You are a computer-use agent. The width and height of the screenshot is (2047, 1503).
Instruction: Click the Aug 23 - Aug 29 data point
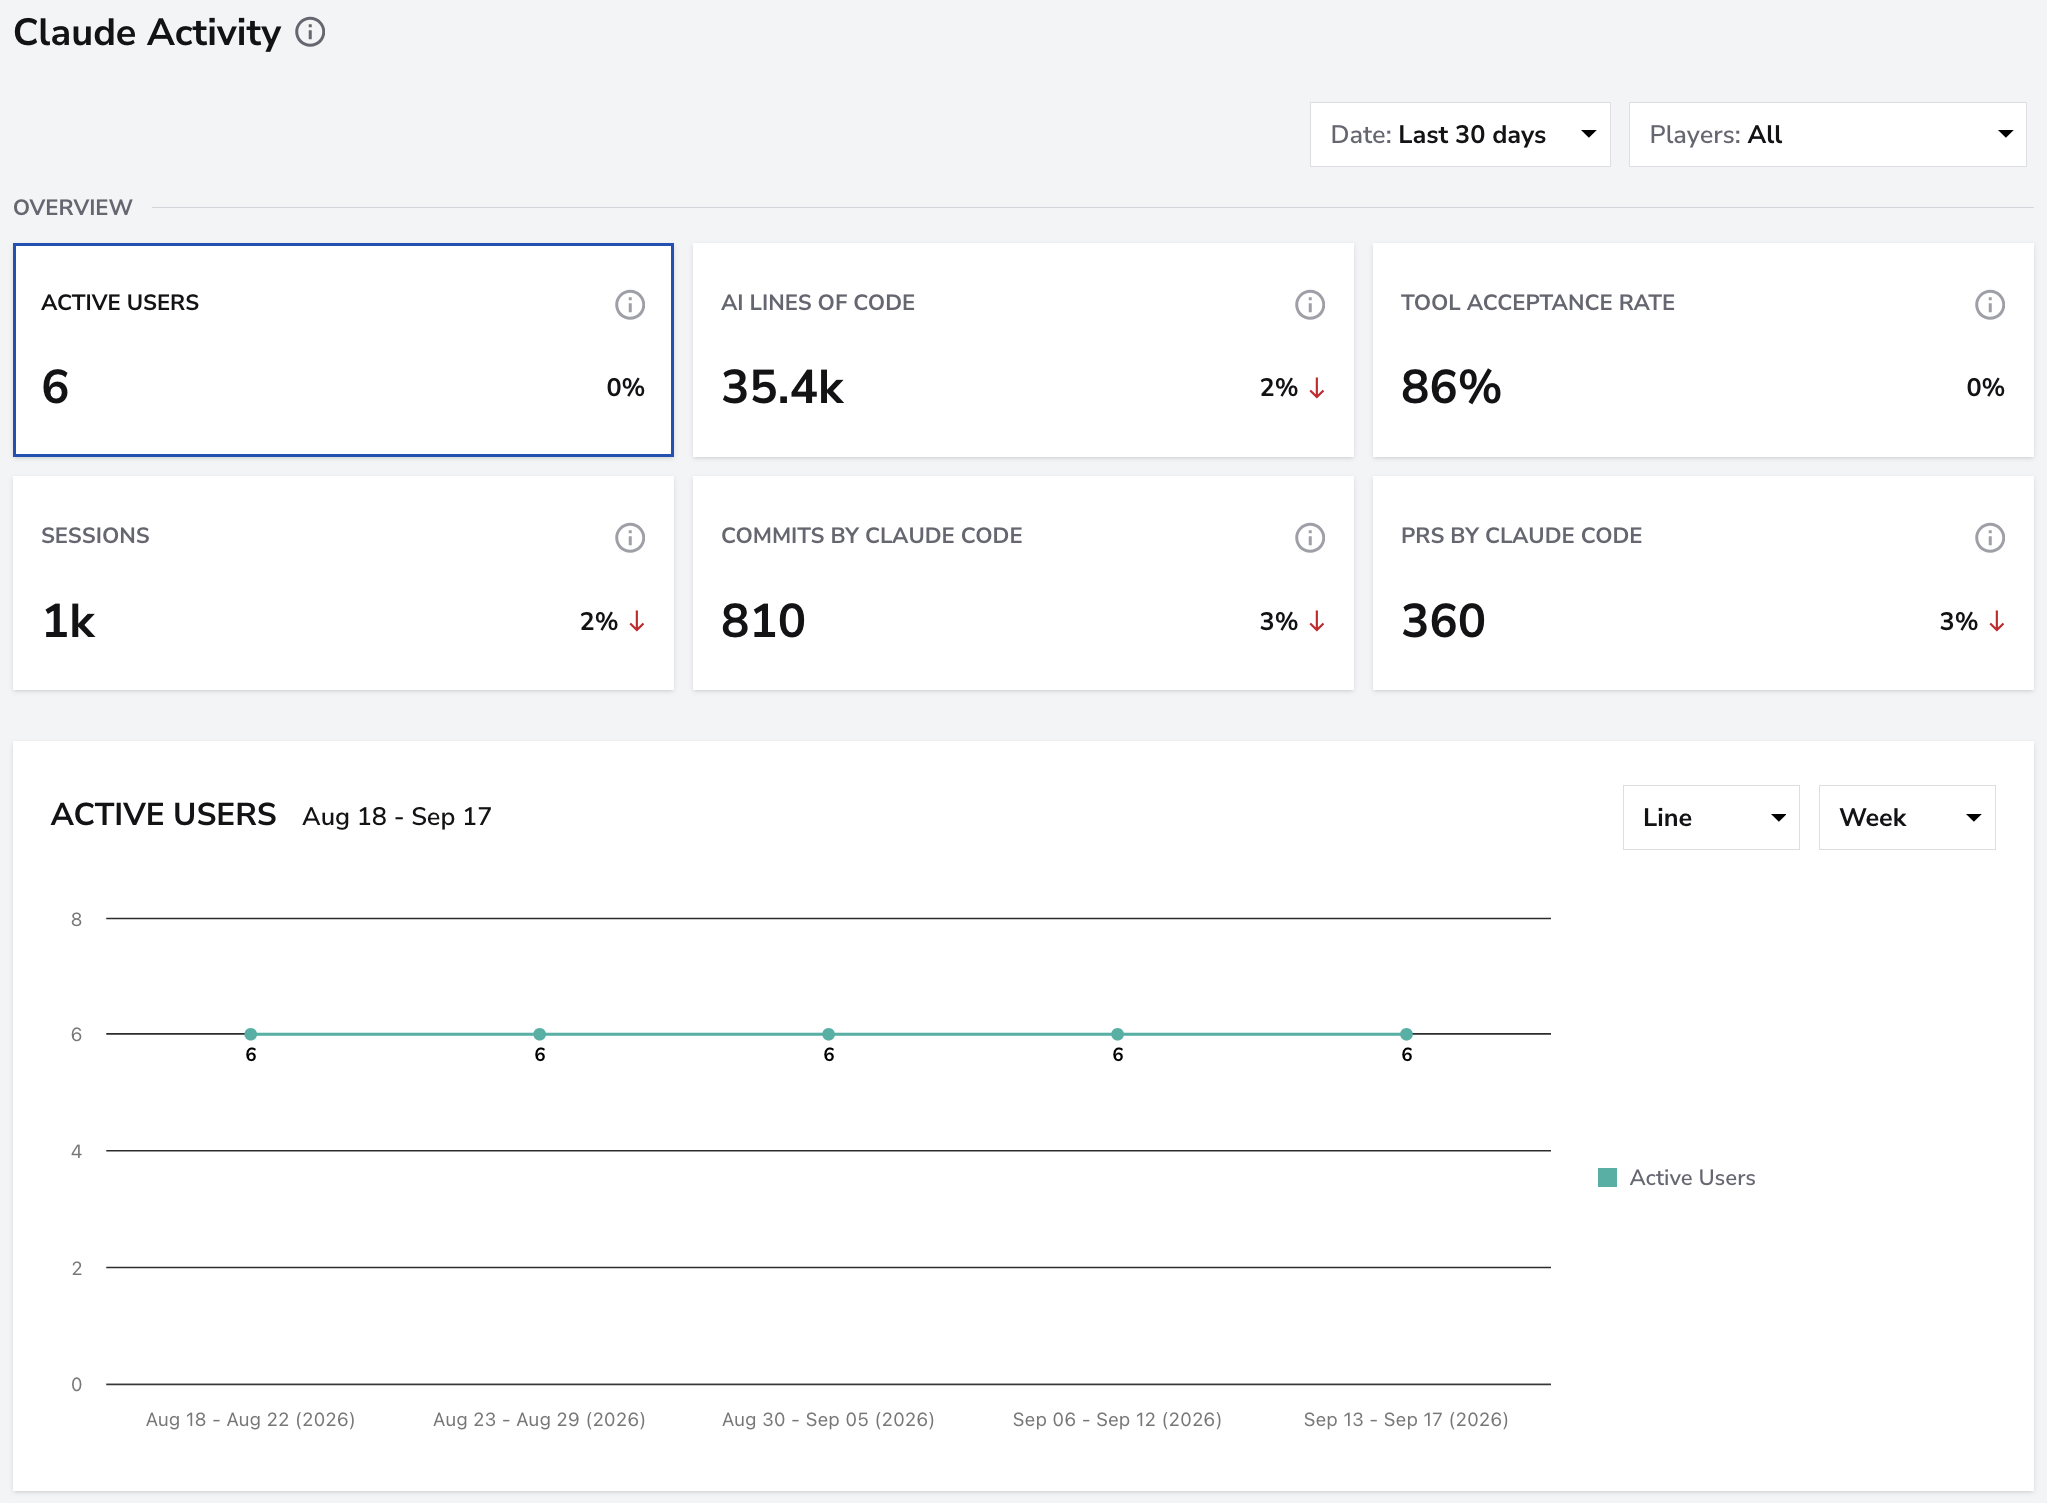click(540, 1034)
